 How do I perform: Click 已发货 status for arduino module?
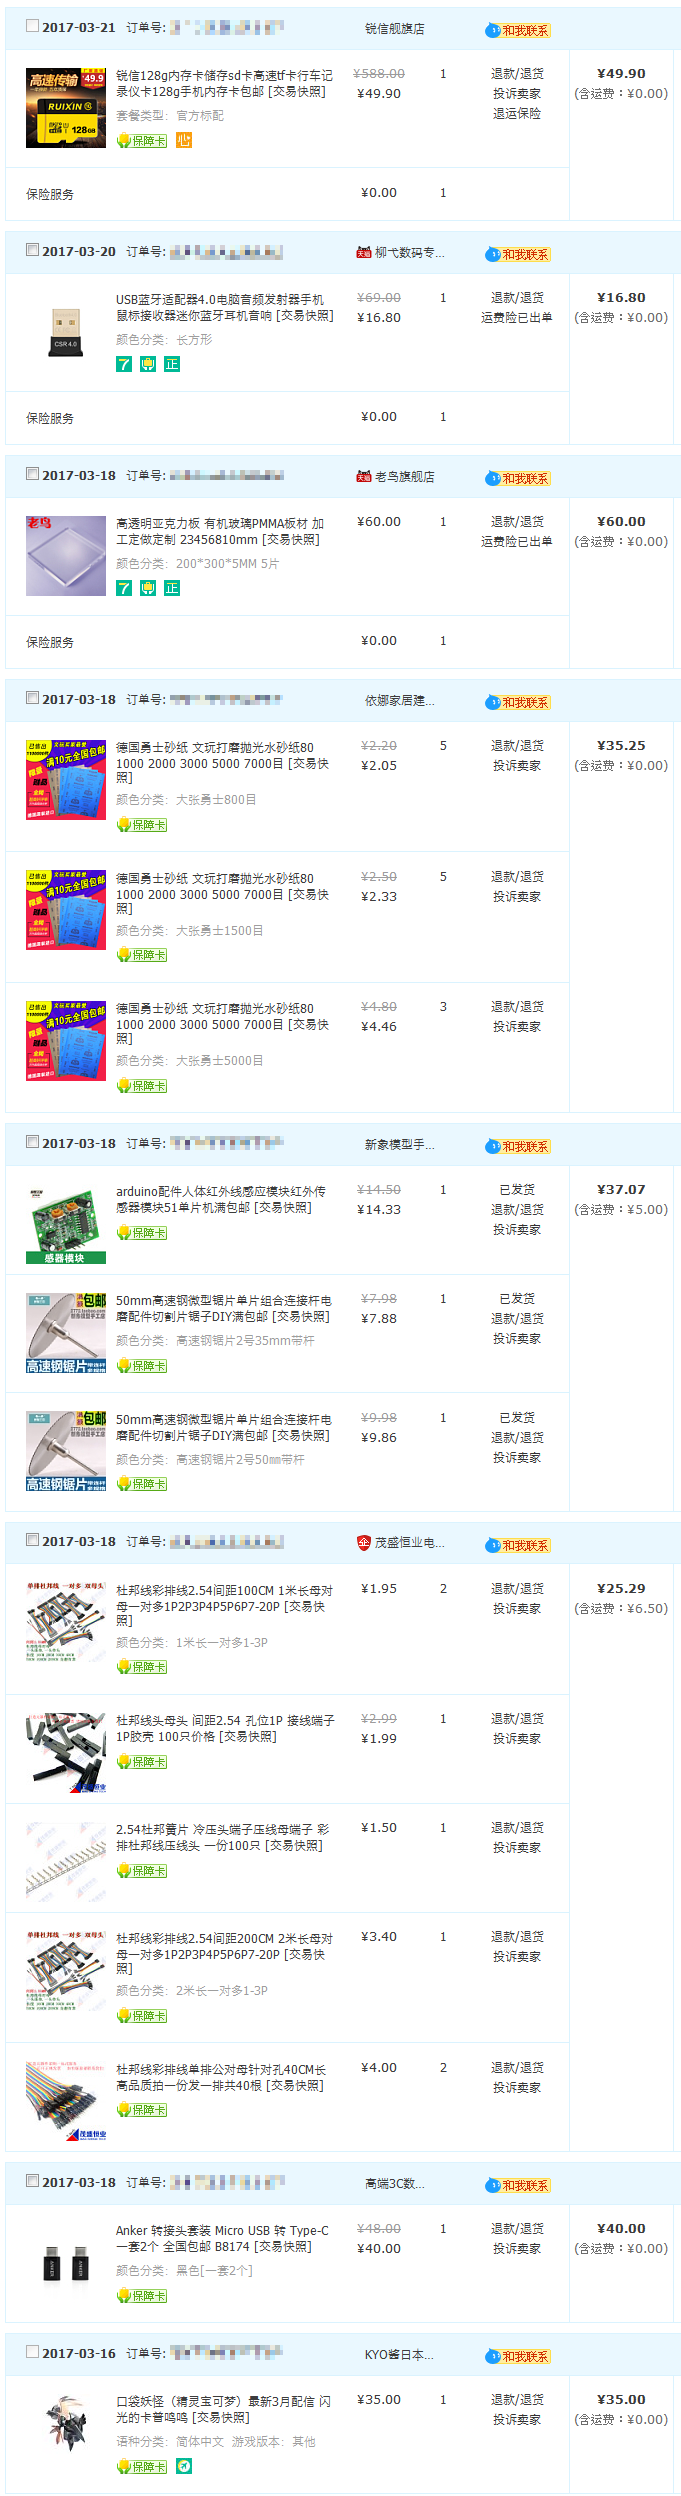[x=517, y=1190]
